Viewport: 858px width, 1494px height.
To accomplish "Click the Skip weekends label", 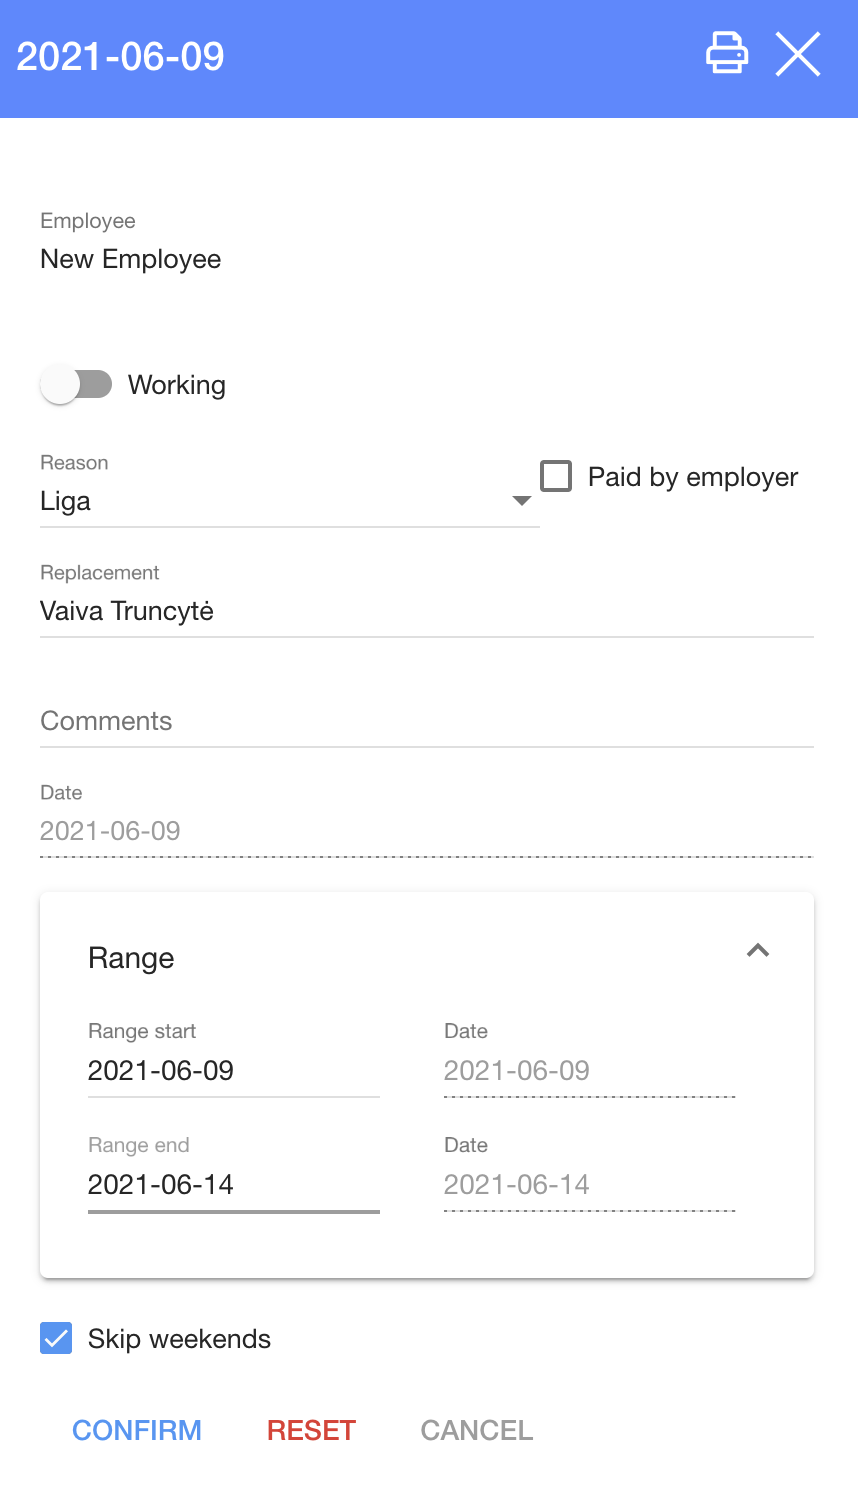I will (180, 1339).
